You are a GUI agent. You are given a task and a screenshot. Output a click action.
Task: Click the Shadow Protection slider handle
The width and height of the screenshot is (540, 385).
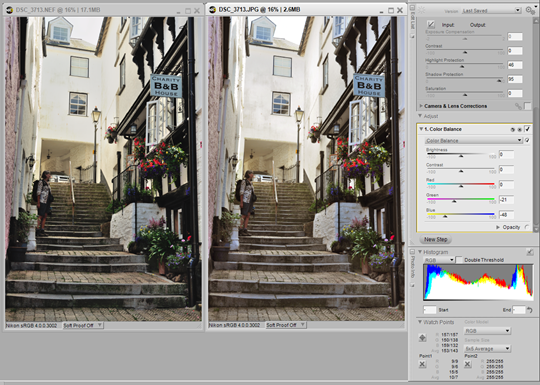click(x=499, y=81)
